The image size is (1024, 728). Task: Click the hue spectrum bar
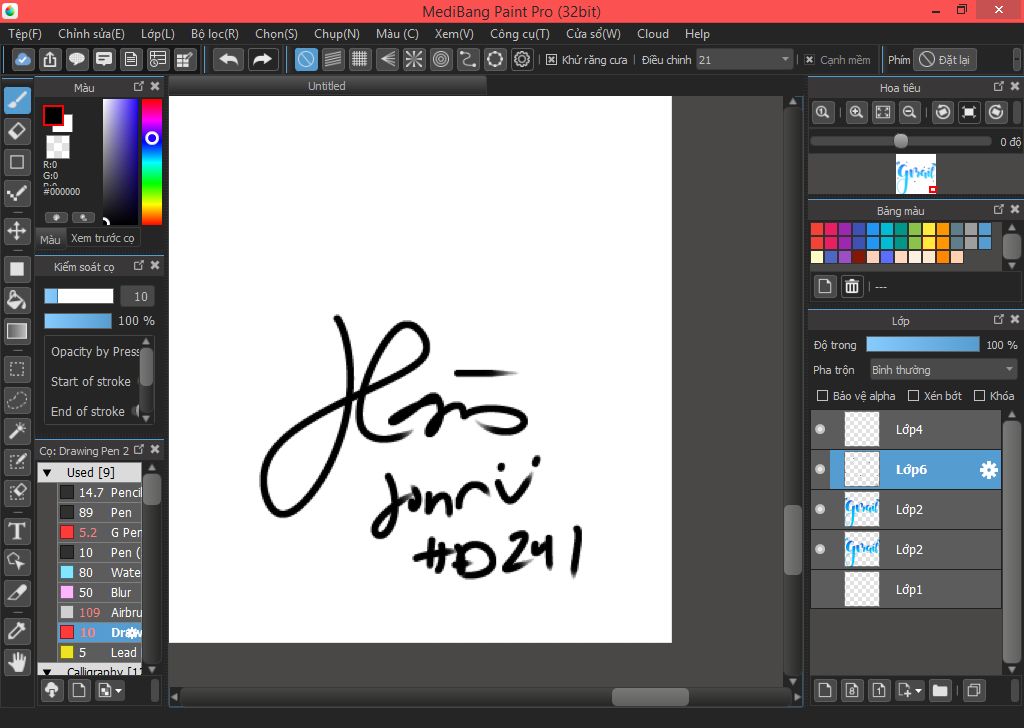click(152, 161)
